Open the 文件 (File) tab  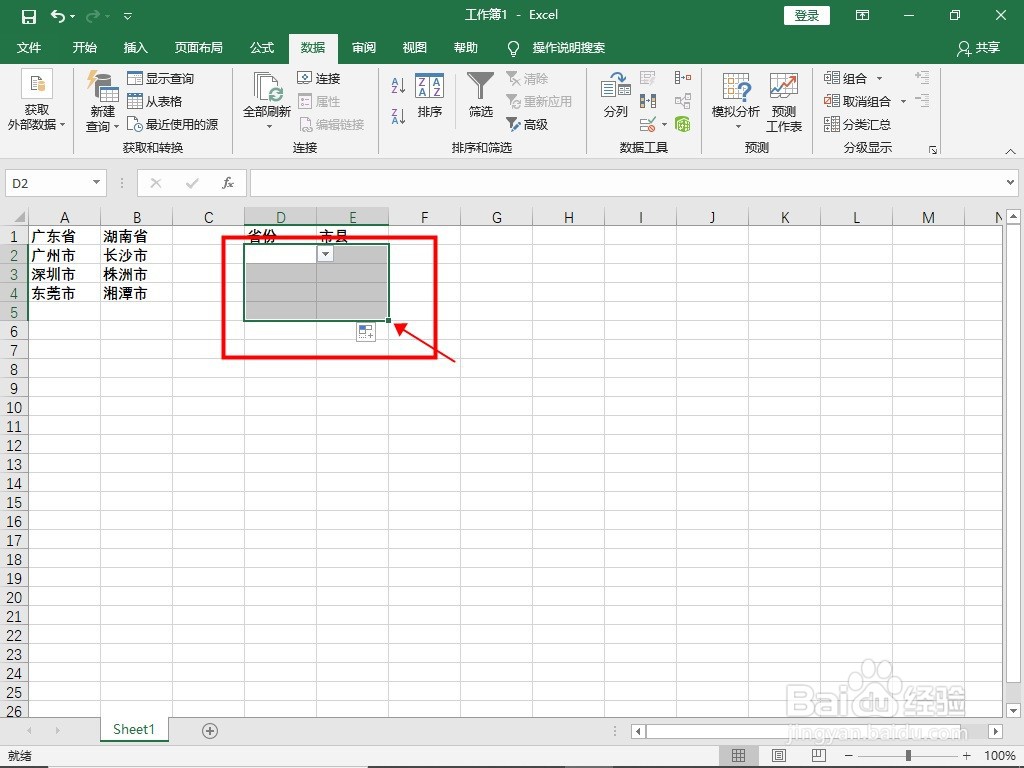point(29,48)
